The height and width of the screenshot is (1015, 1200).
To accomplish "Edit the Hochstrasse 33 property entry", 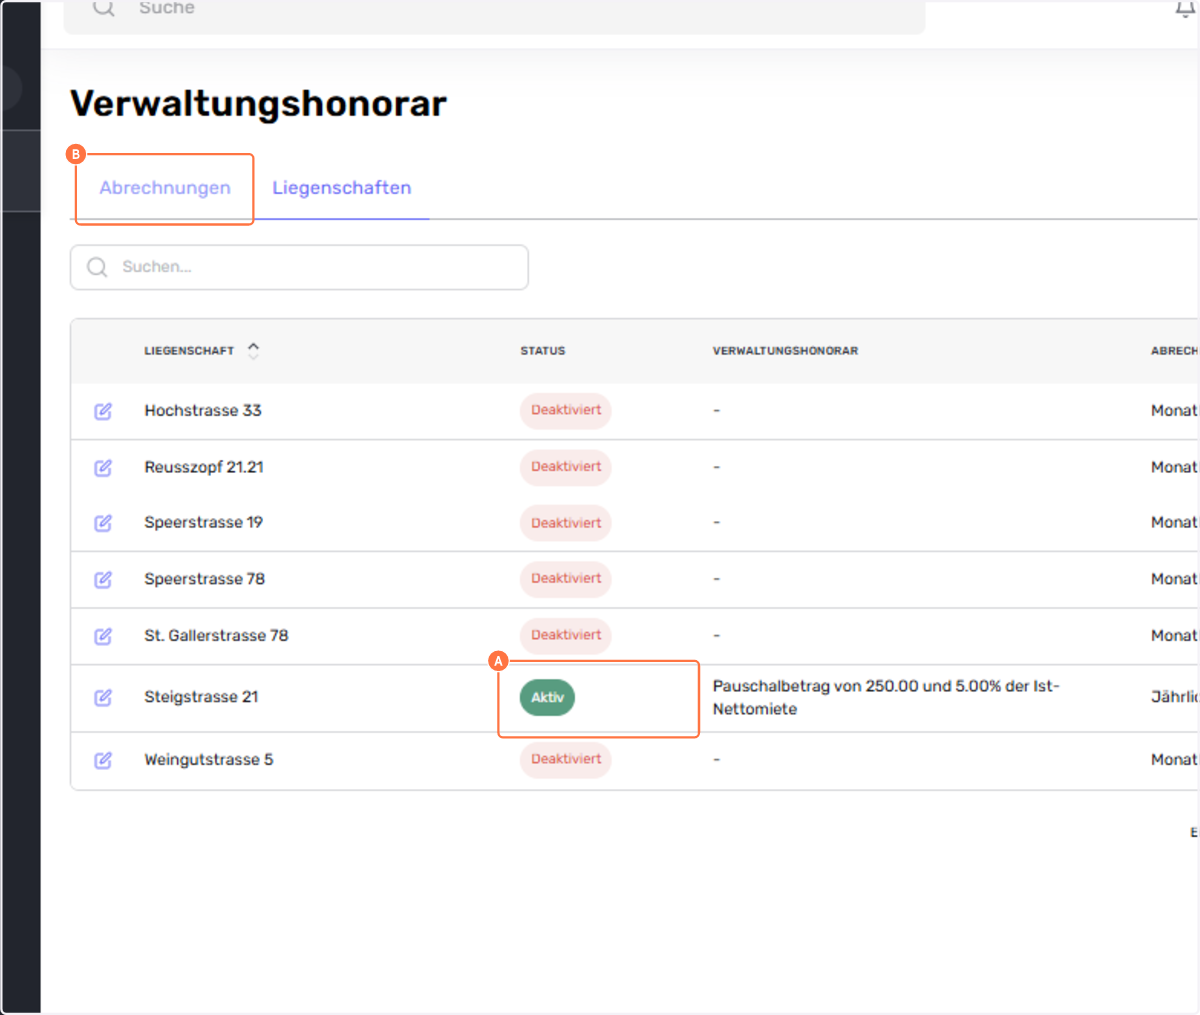I will click(x=103, y=411).
